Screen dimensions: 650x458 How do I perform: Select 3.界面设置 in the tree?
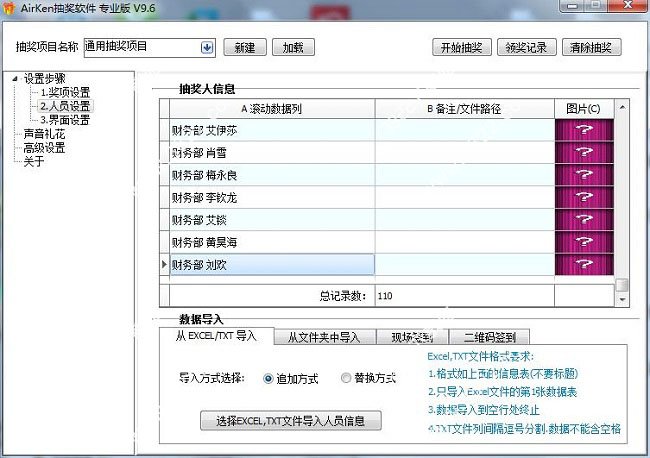(x=65, y=120)
